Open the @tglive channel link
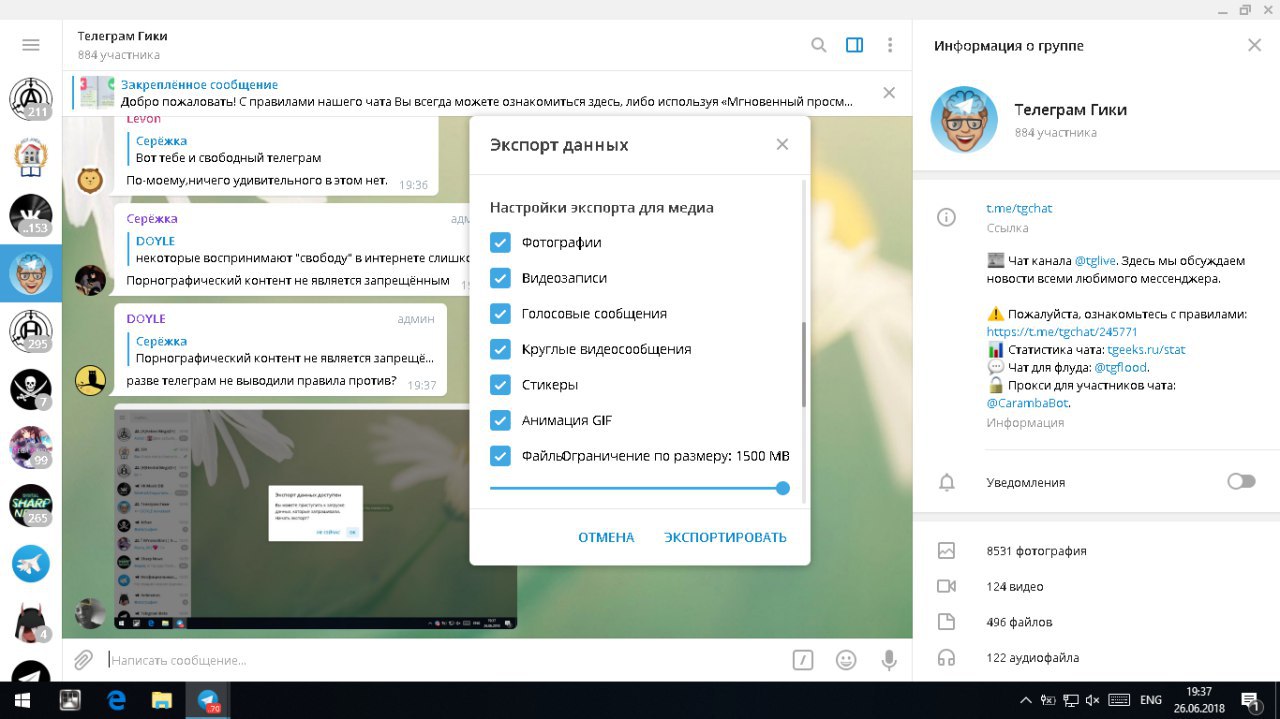 [x=1095, y=260]
